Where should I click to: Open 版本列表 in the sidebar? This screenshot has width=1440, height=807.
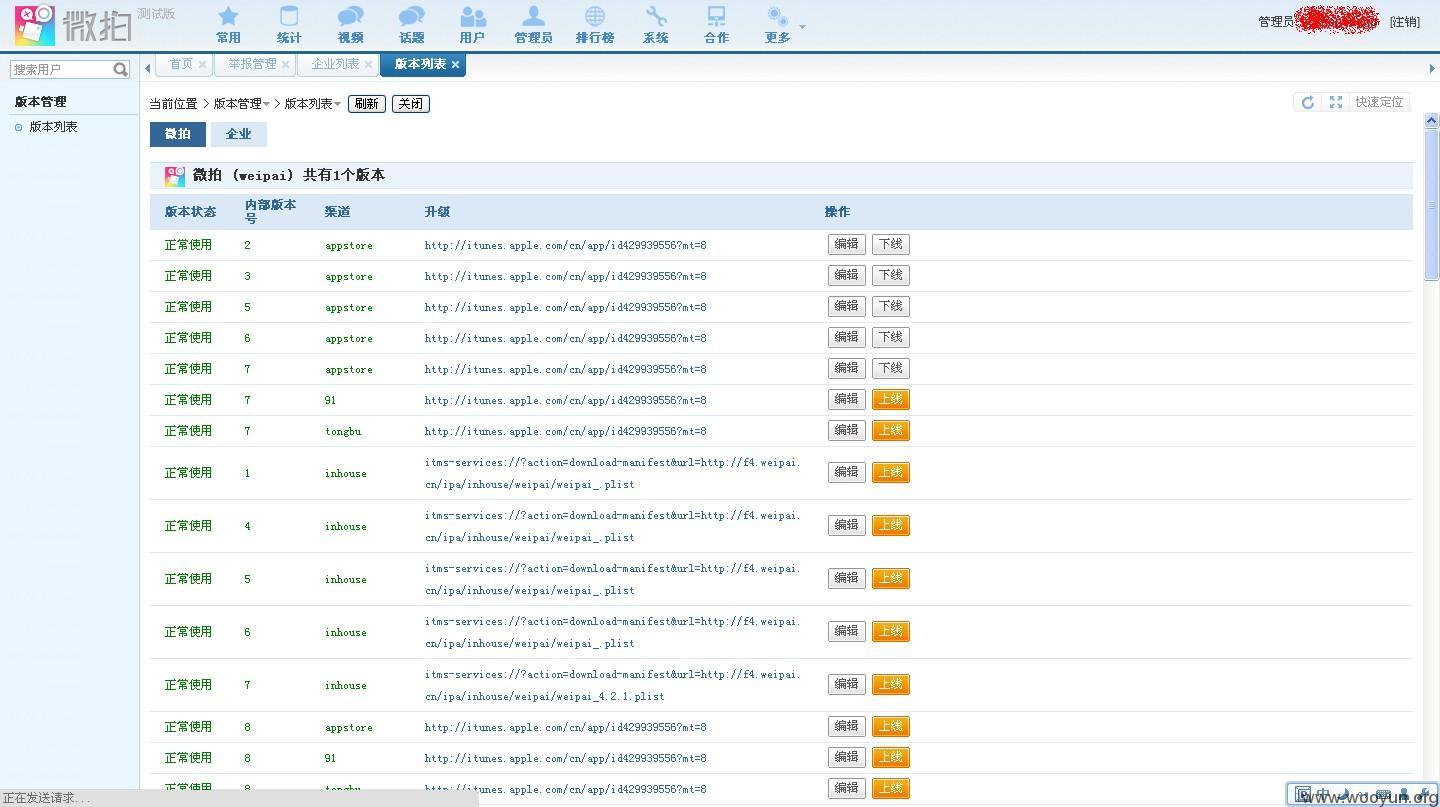(53, 127)
